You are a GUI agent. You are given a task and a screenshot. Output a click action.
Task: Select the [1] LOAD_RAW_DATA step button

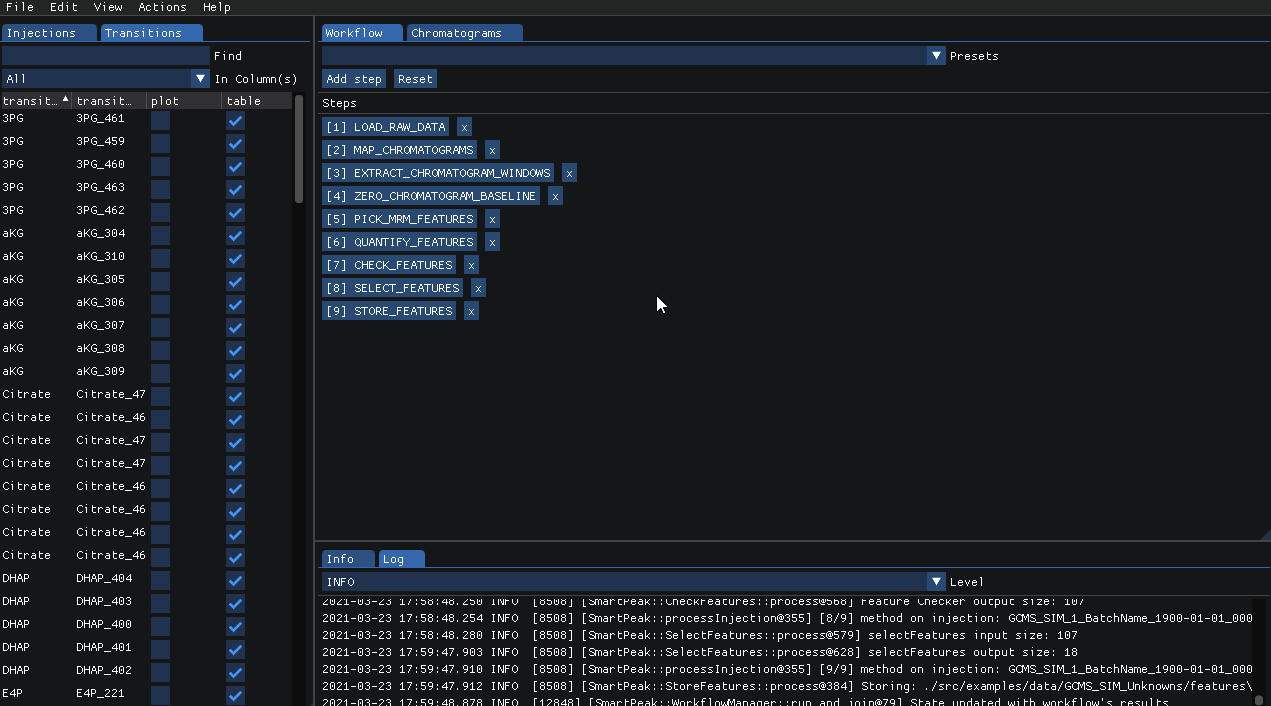click(x=386, y=127)
